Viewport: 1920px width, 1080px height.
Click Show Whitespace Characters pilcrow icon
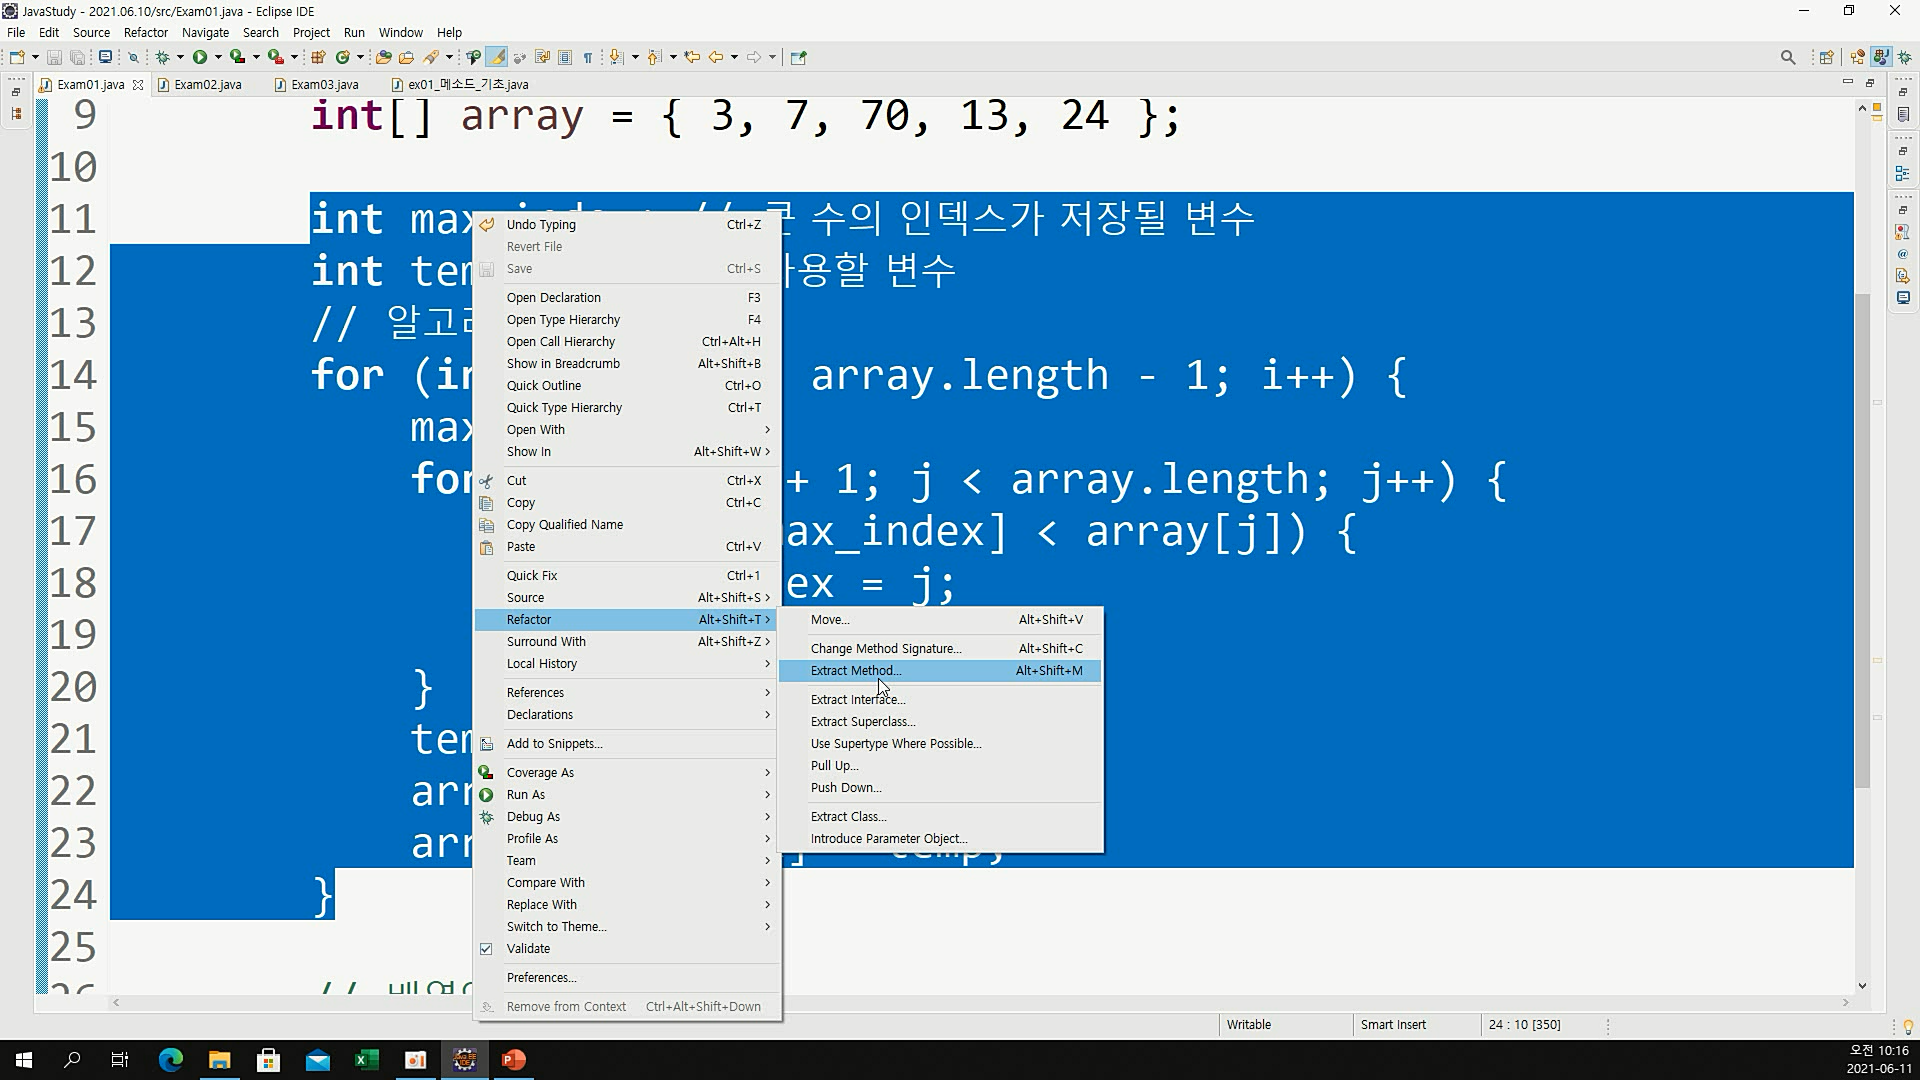click(588, 57)
